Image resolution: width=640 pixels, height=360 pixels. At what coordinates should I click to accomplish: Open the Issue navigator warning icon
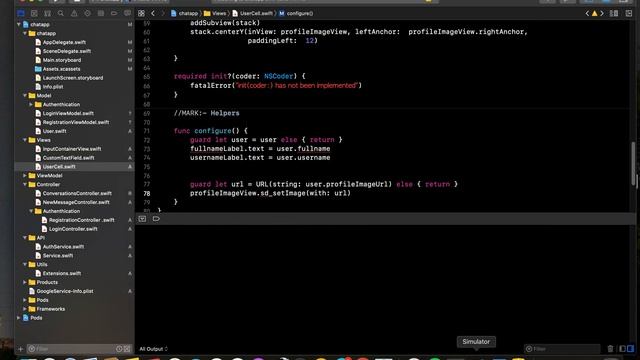coord(74,13)
